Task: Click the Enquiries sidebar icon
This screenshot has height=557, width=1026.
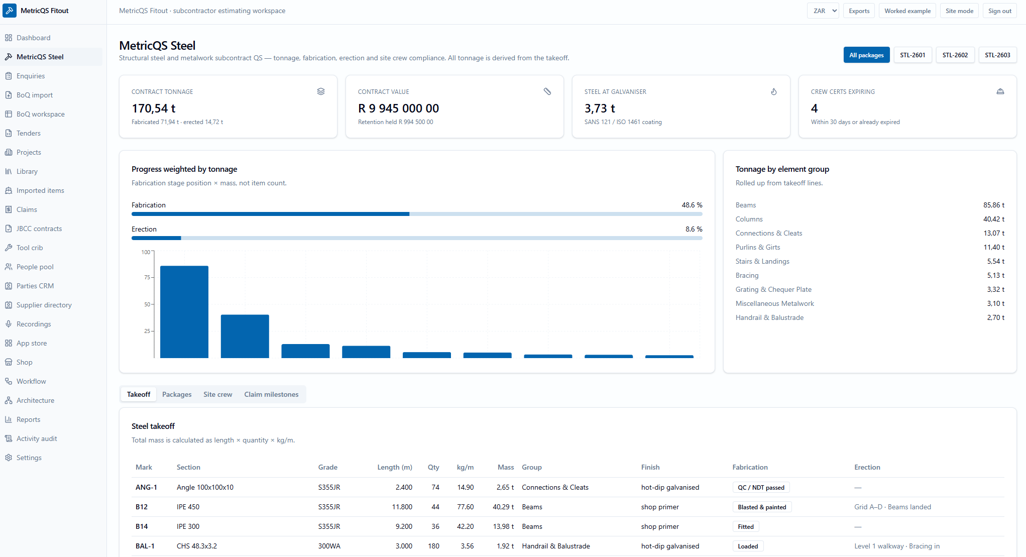Action: (x=9, y=76)
